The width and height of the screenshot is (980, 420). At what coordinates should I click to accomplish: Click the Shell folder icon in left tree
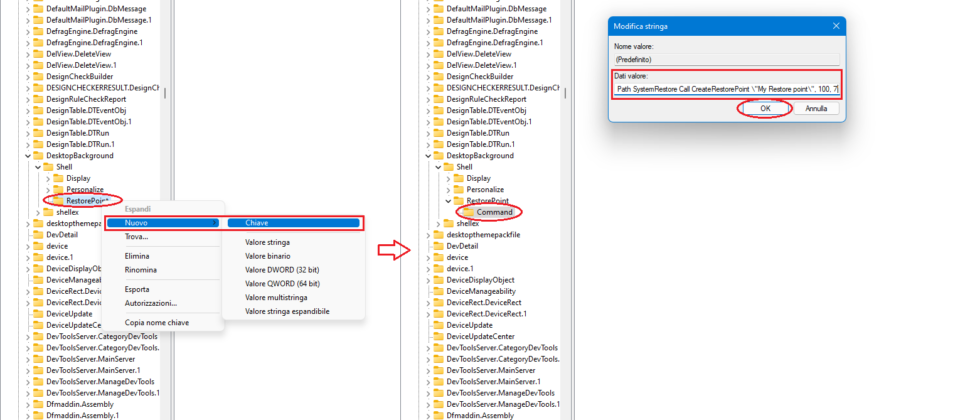click(x=48, y=167)
